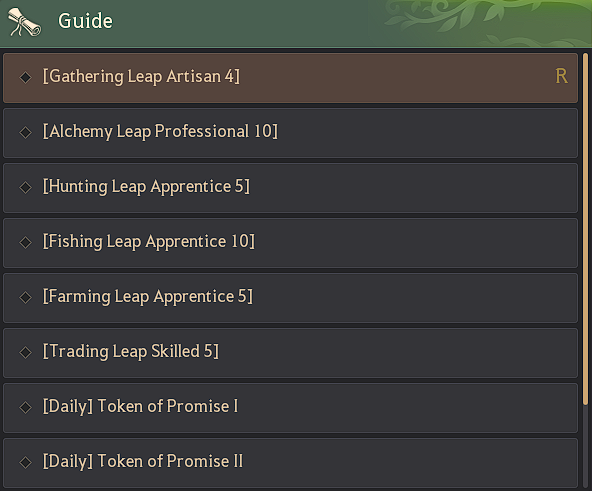
Task: Click the R marker on Gathering Leap Artisan 4
Action: click(561, 76)
